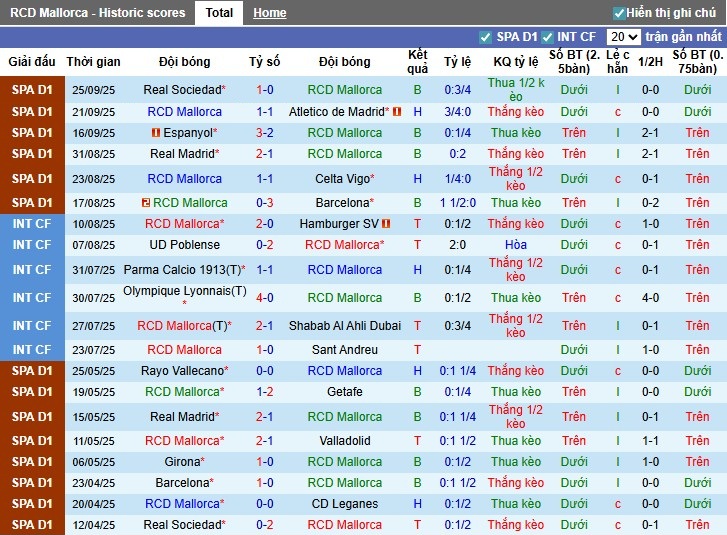Image resolution: width=727 pixels, height=535 pixels.
Task: Open the Celta Vigo team link
Action: point(342,179)
